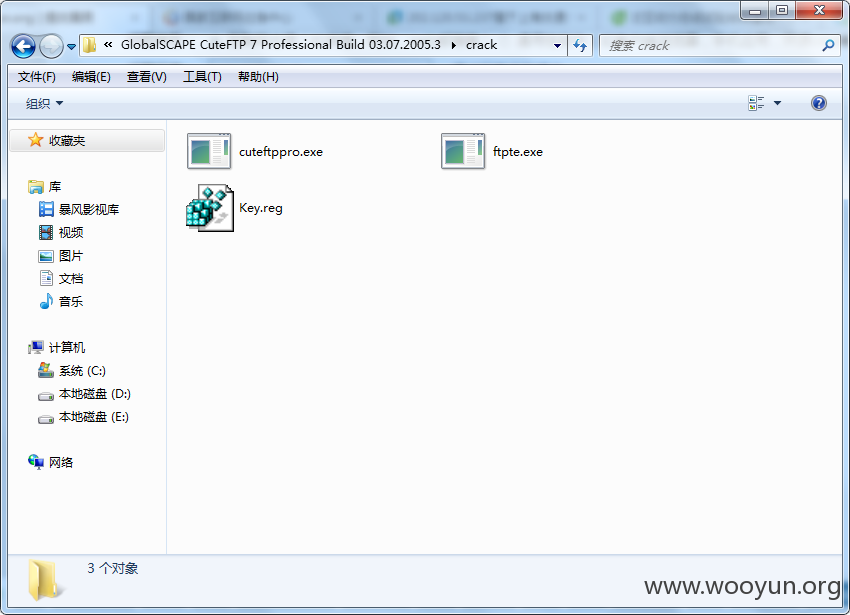Image resolution: width=850 pixels, height=615 pixels.
Task: Select the ftpte.exe file icon
Action: point(463,151)
